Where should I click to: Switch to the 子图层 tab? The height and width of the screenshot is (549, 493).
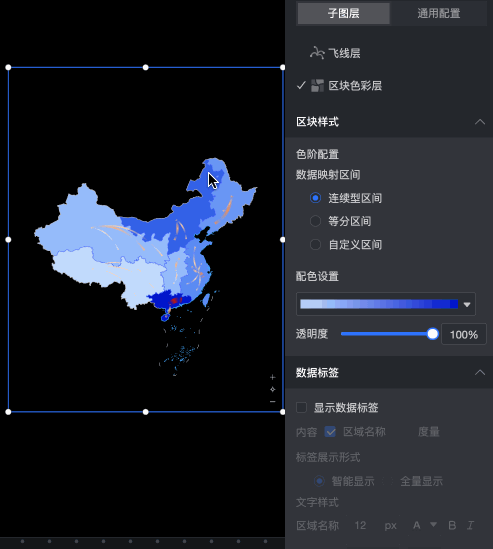(343, 13)
